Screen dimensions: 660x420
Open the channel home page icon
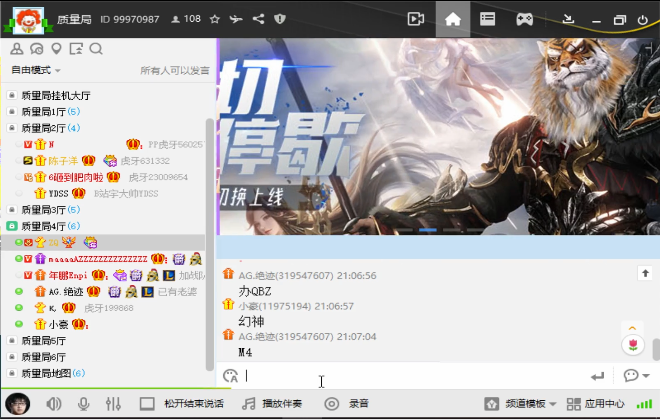click(x=452, y=19)
